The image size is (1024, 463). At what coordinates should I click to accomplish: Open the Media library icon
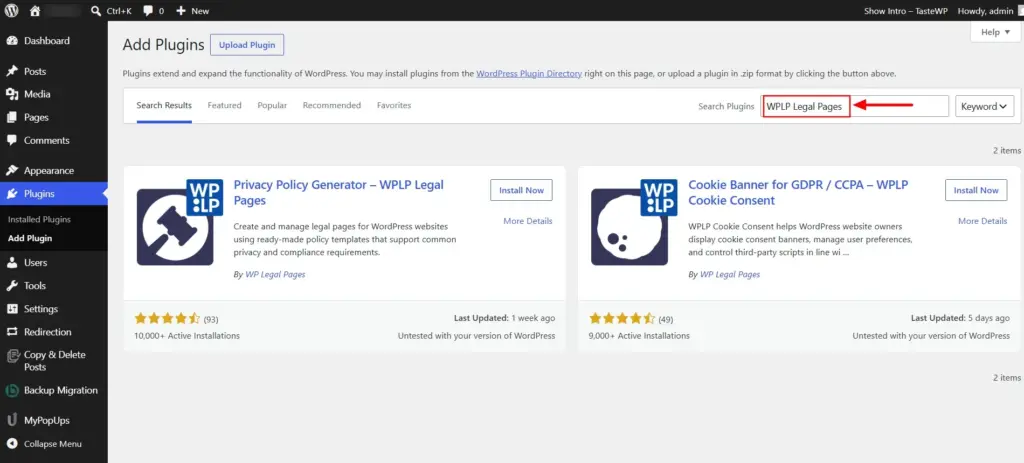pos(12,94)
